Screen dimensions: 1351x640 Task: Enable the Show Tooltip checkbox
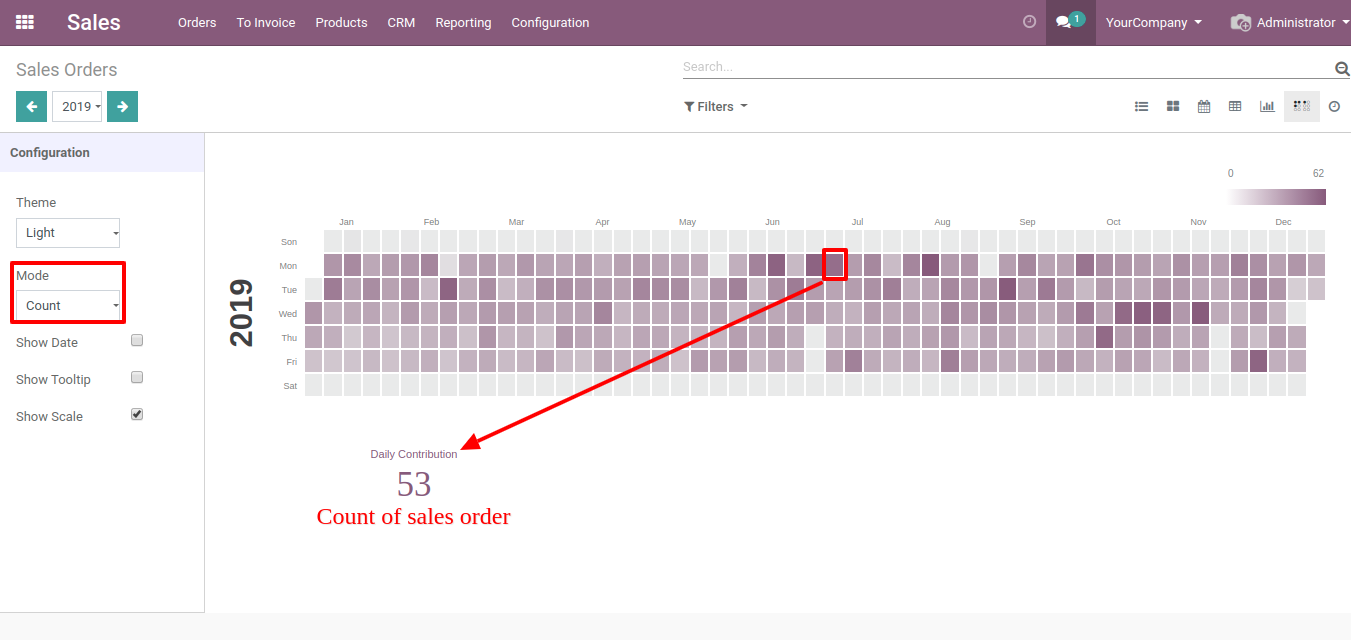tap(137, 377)
